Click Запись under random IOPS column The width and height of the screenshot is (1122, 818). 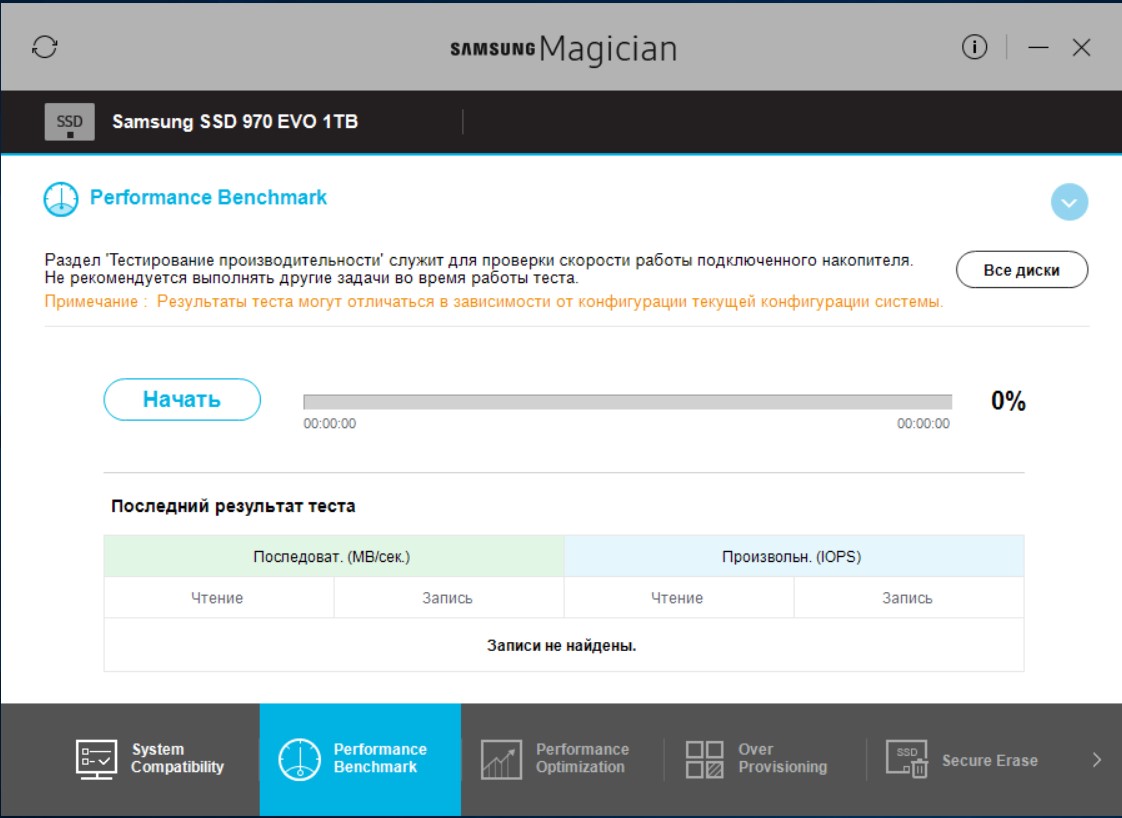(909, 598)
